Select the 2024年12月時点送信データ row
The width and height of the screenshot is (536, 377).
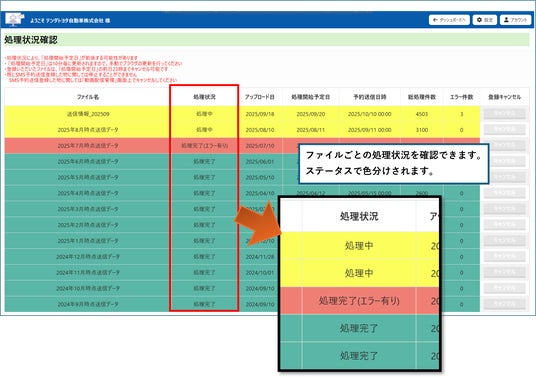click(x=242, y=257)
